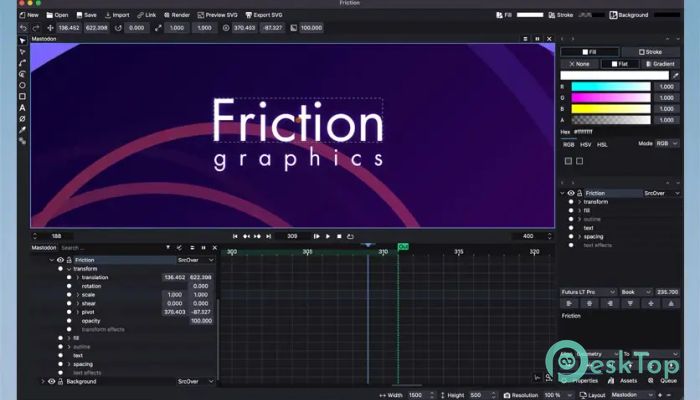The image size is (700, 400).
Task: Select the point/node edit tool
Action: [22, 52]
